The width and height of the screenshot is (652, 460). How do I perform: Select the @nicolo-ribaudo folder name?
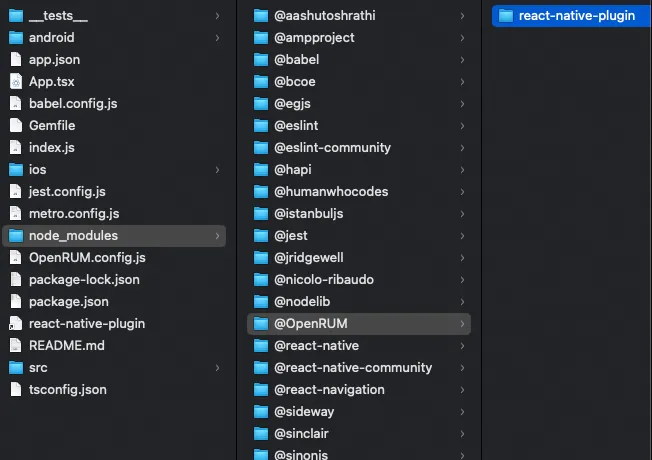324,280
